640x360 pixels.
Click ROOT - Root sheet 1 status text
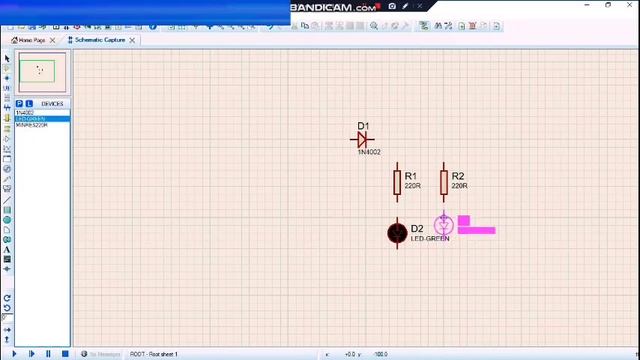154,354
